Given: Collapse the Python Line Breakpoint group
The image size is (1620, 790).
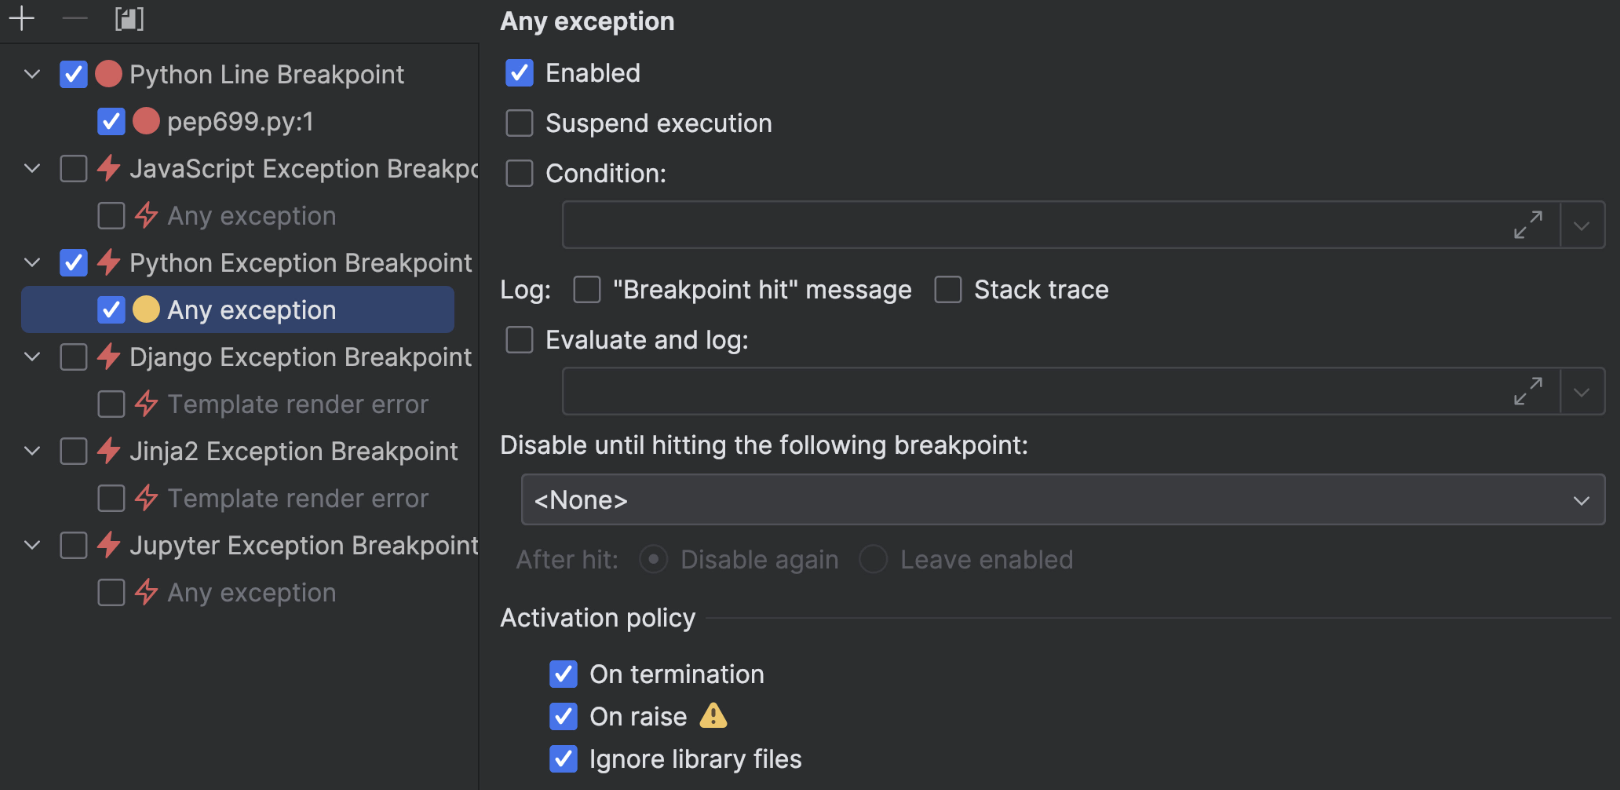Looking at the screenshot, I should (32, 74).
